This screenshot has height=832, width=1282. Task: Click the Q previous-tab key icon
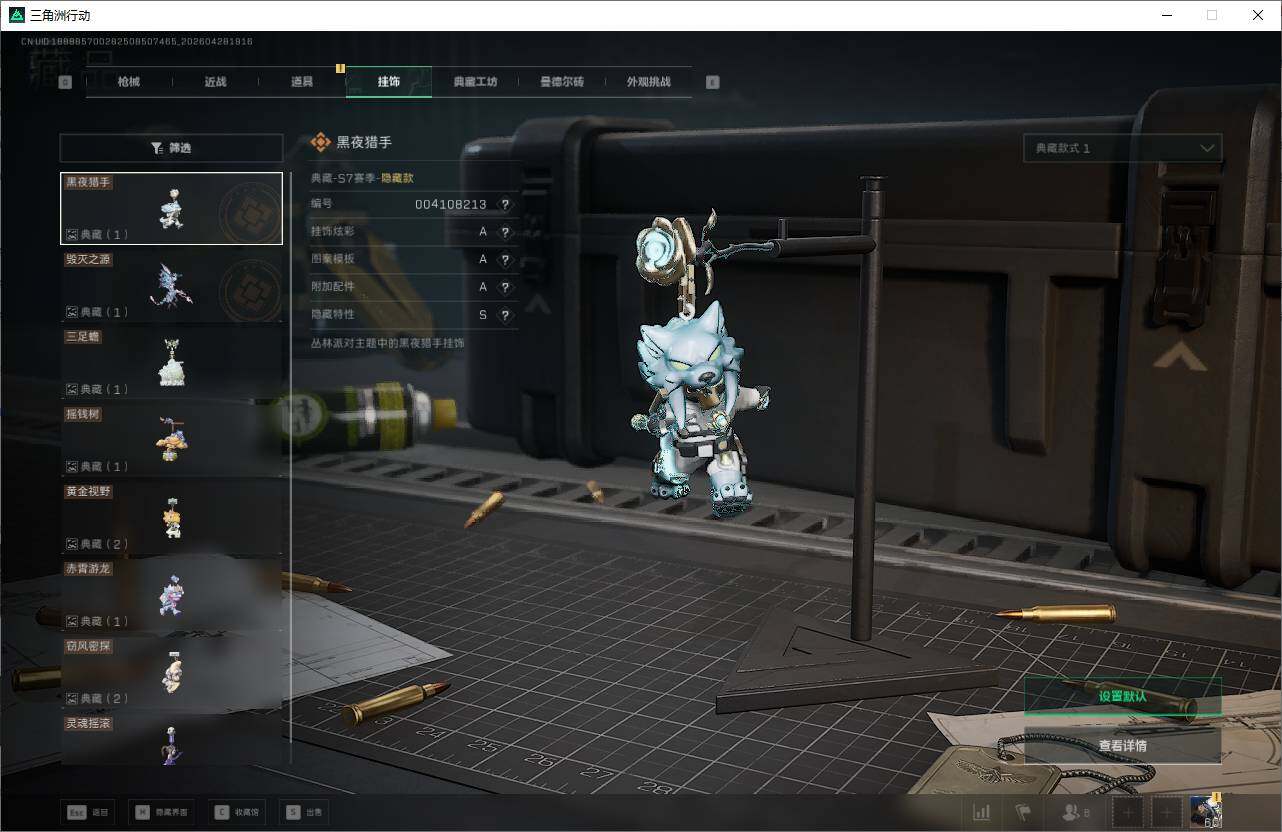(65, 82)
